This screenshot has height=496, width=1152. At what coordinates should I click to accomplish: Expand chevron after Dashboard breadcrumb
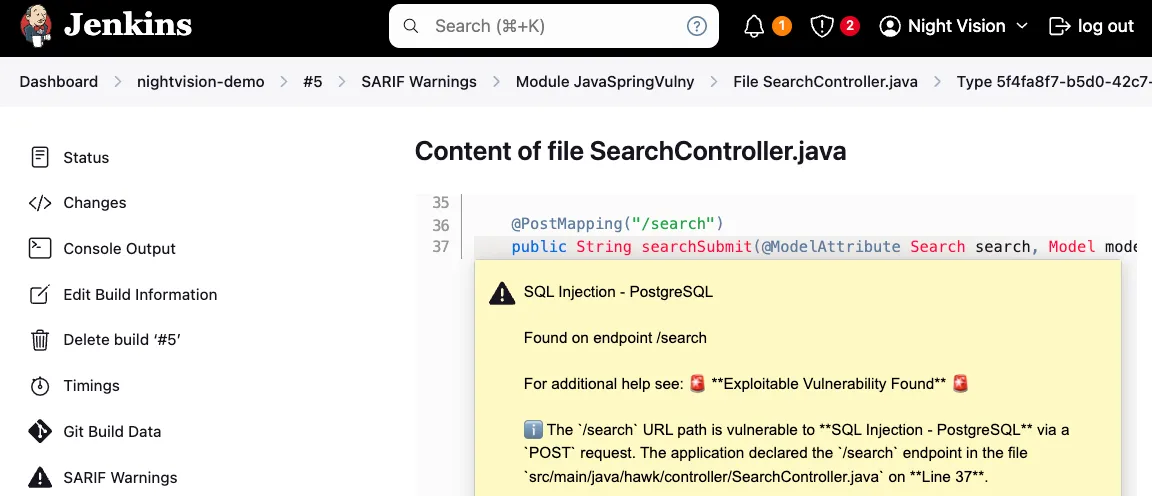(118, 82)
